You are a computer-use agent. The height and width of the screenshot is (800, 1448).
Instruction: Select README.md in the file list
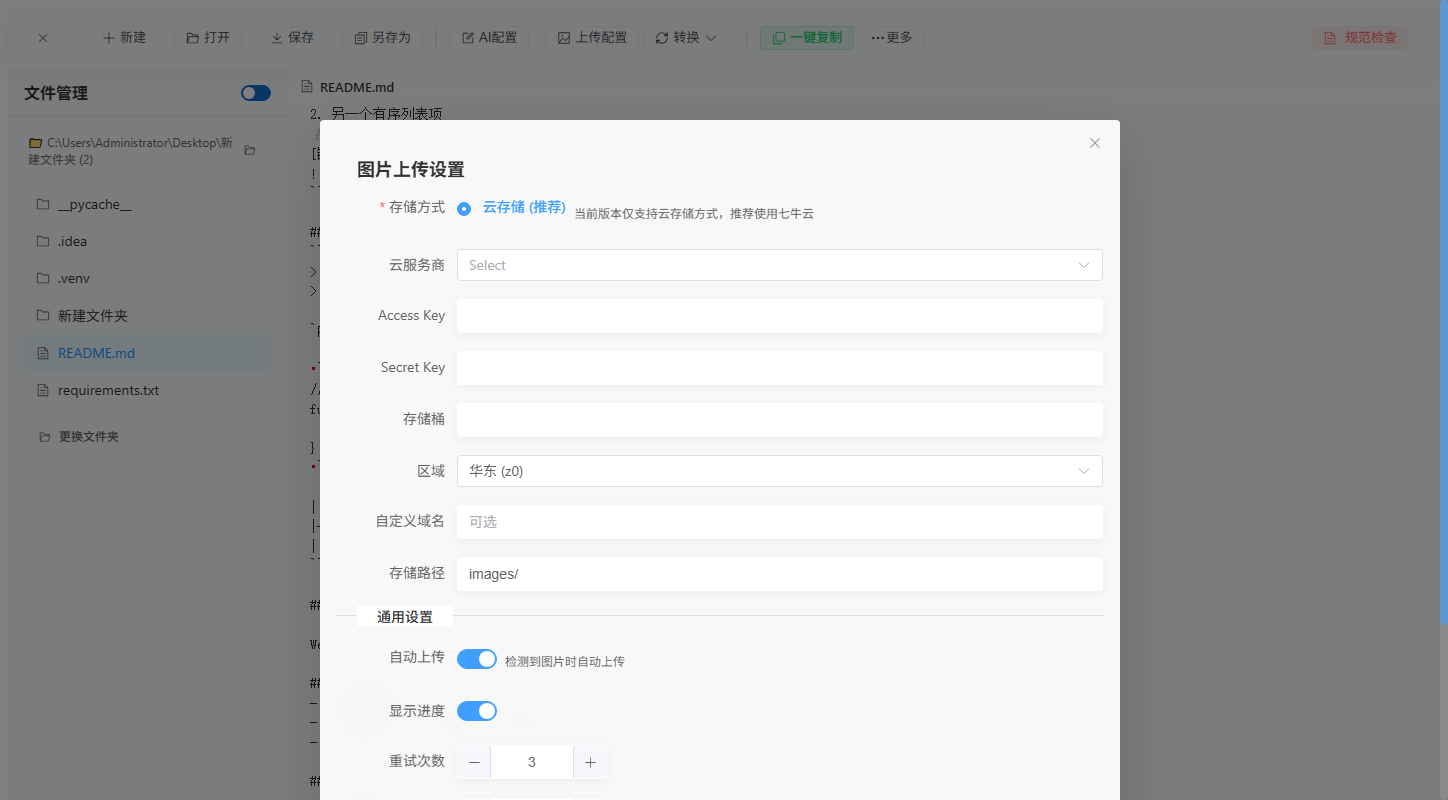(96, 353)
